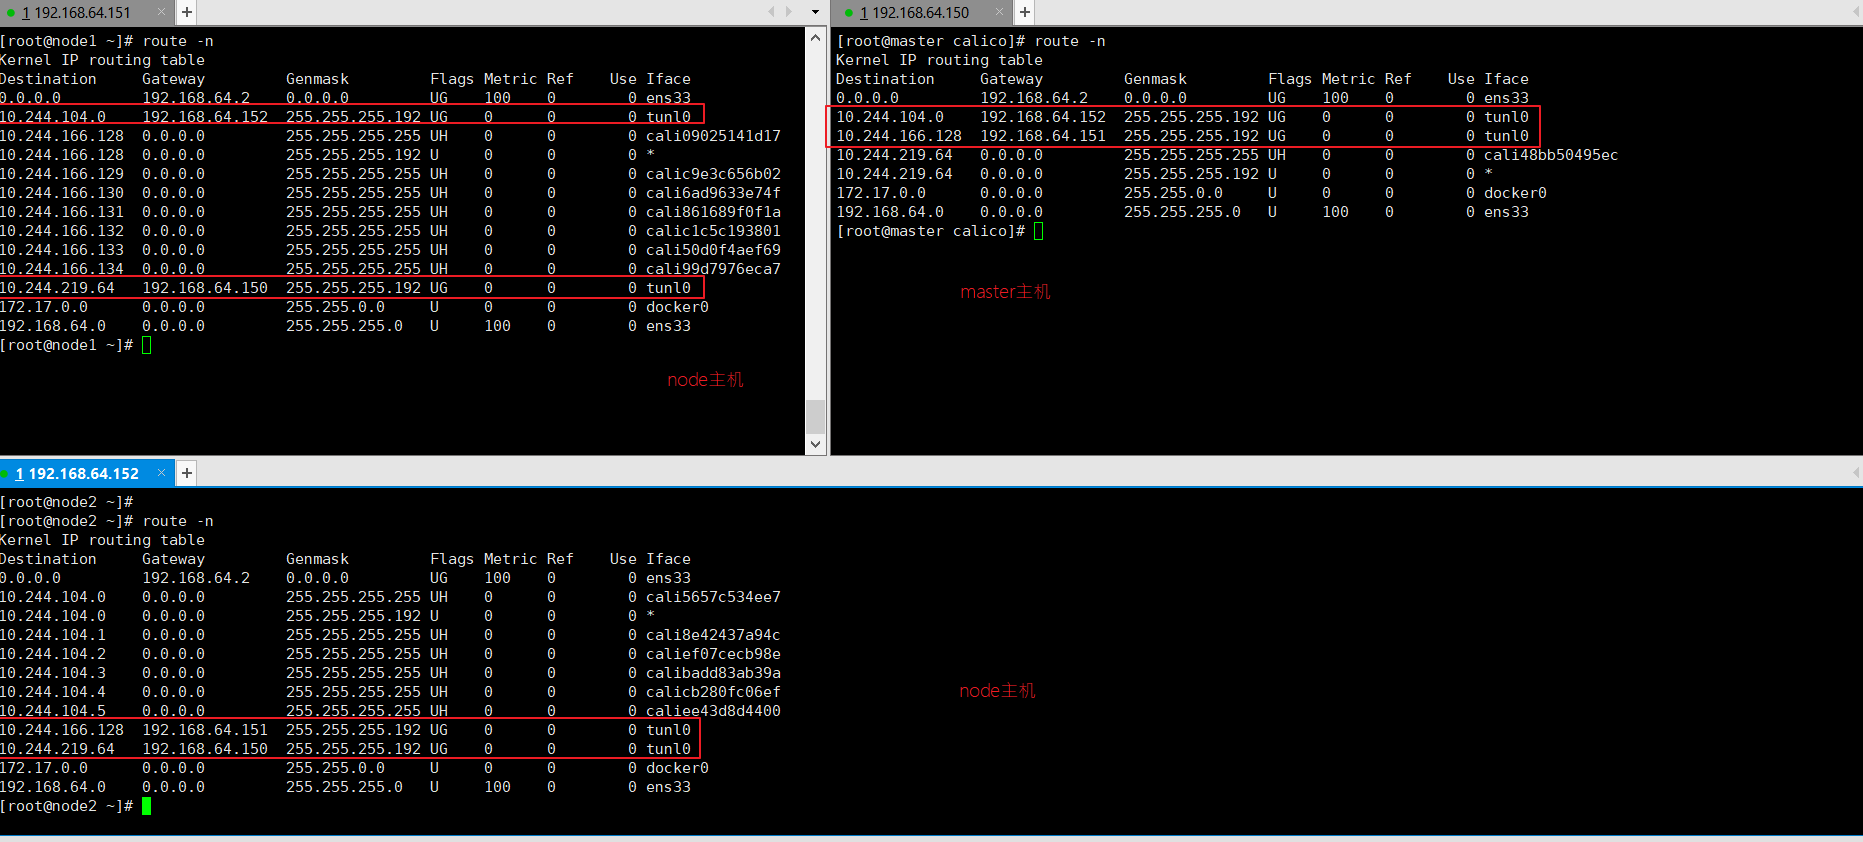Image resolution: width=1863 pixels, height=842 pixels.
Task: Click the interface name cali99d7976eca7 in node1
Action: [x=713, y=269]
